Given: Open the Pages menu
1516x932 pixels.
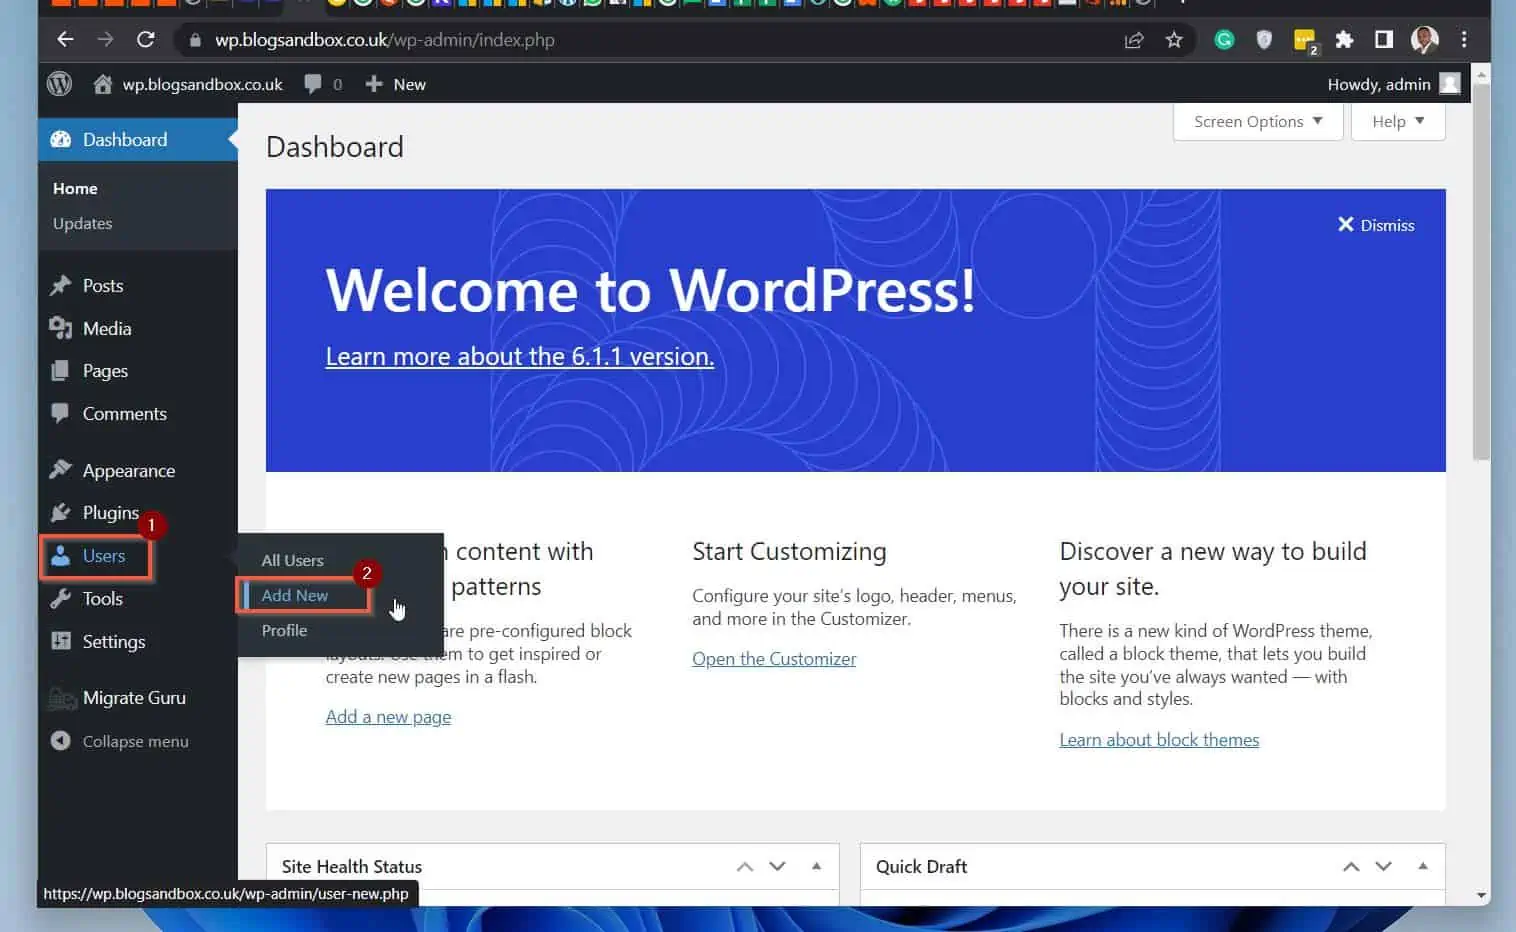Looking at the screenshot, I should (x=138, y=370).
